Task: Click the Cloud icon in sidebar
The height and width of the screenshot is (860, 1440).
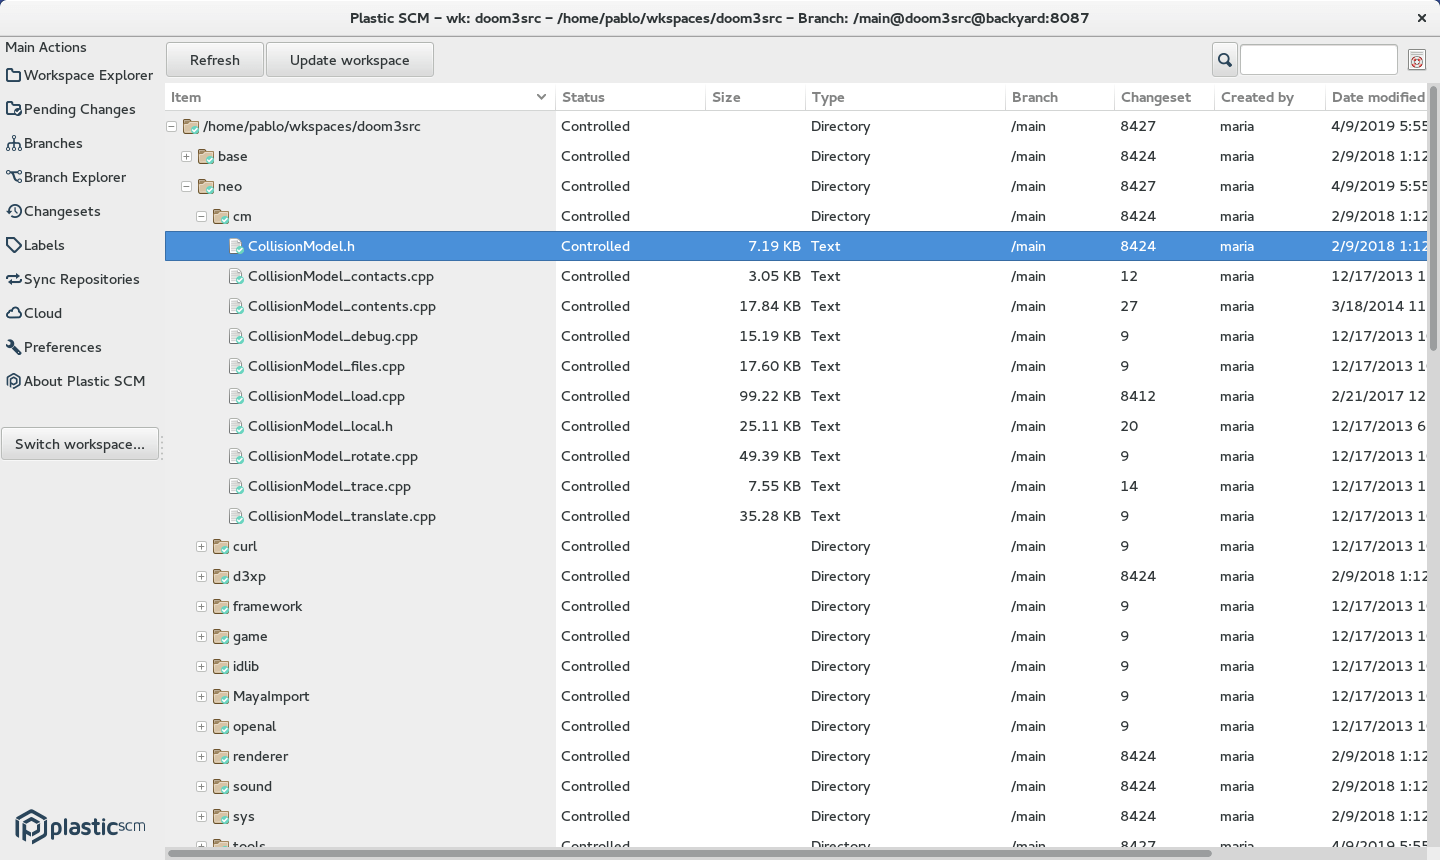Action: 14,313
